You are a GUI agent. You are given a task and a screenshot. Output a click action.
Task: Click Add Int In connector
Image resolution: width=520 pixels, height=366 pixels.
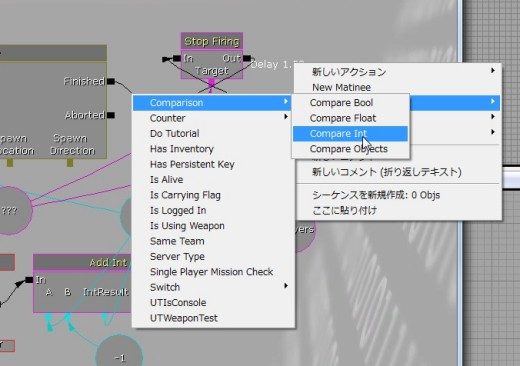[x=29, y=280]
